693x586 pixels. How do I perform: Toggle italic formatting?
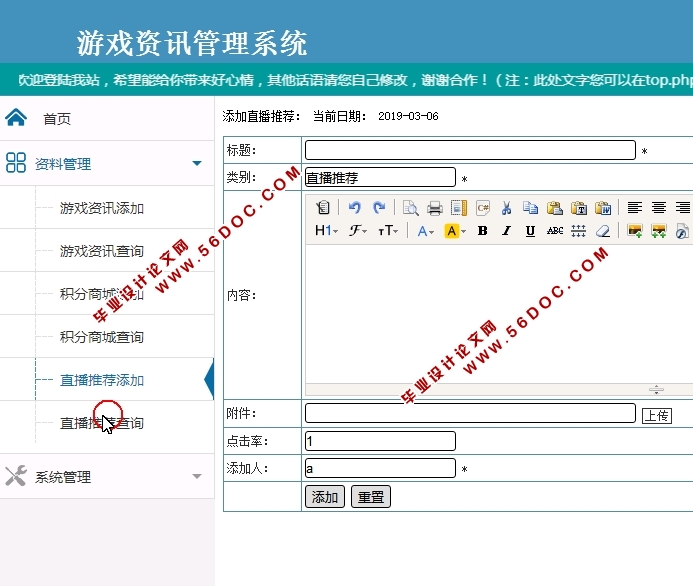pos(506,231)
